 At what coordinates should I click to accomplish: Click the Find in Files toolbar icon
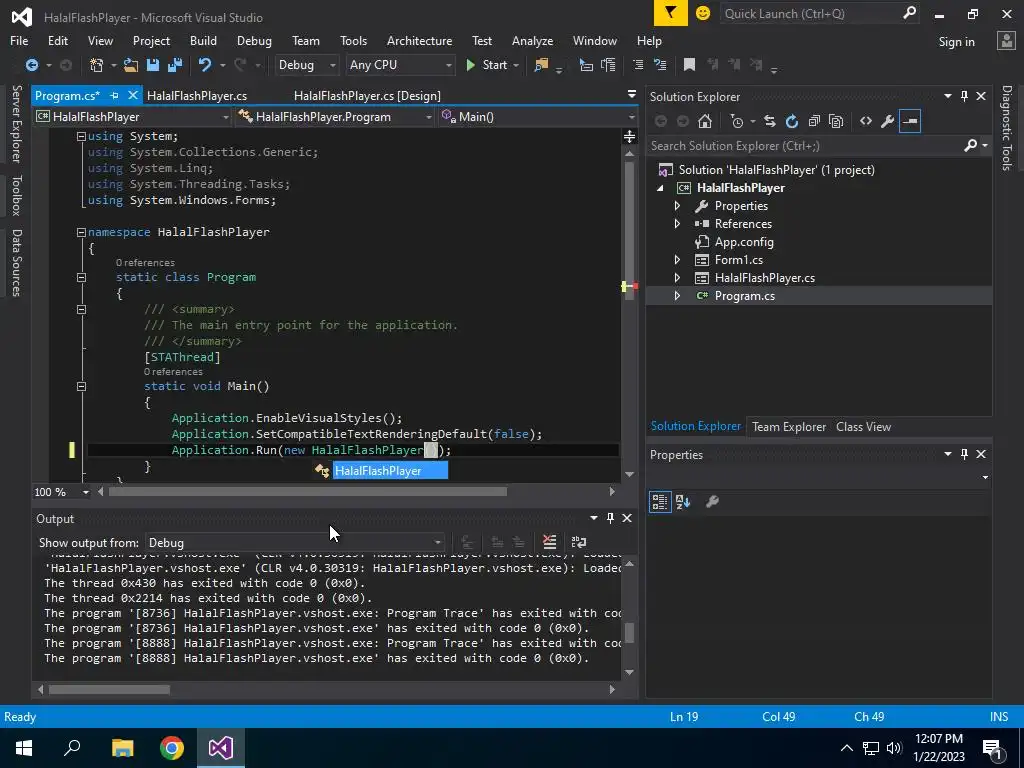541,65
